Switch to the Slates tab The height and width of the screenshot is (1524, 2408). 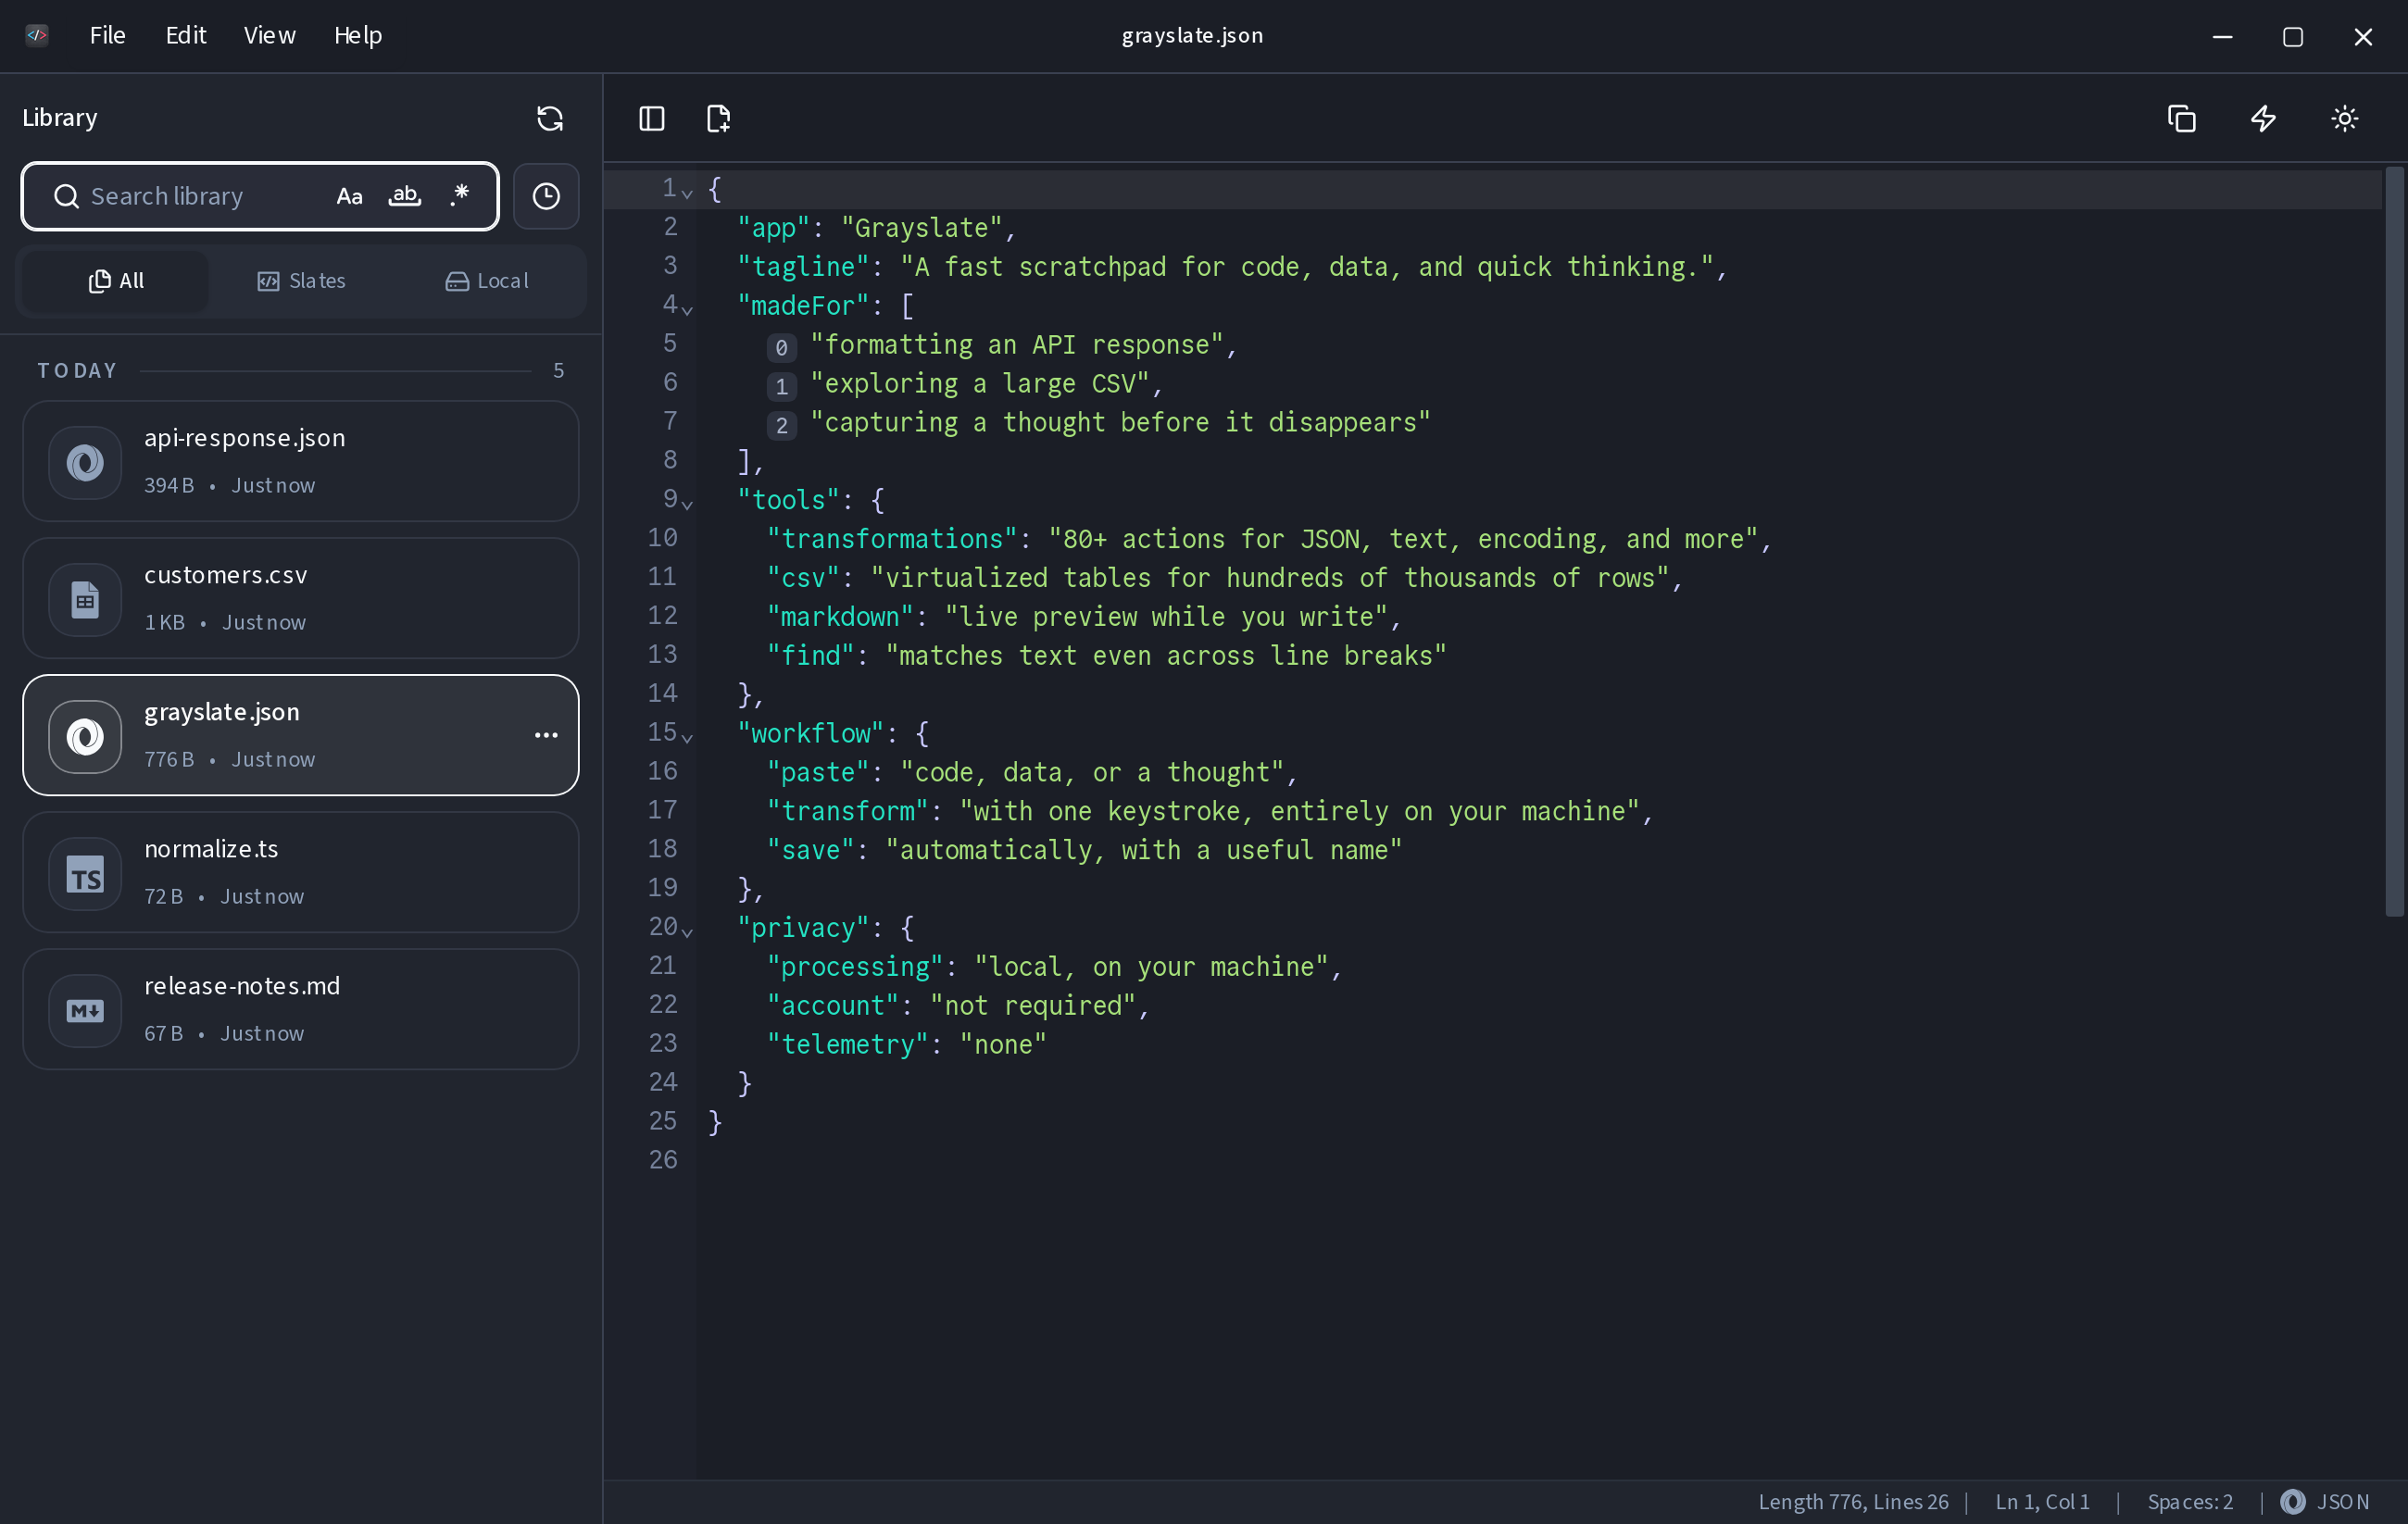[301, 281]
